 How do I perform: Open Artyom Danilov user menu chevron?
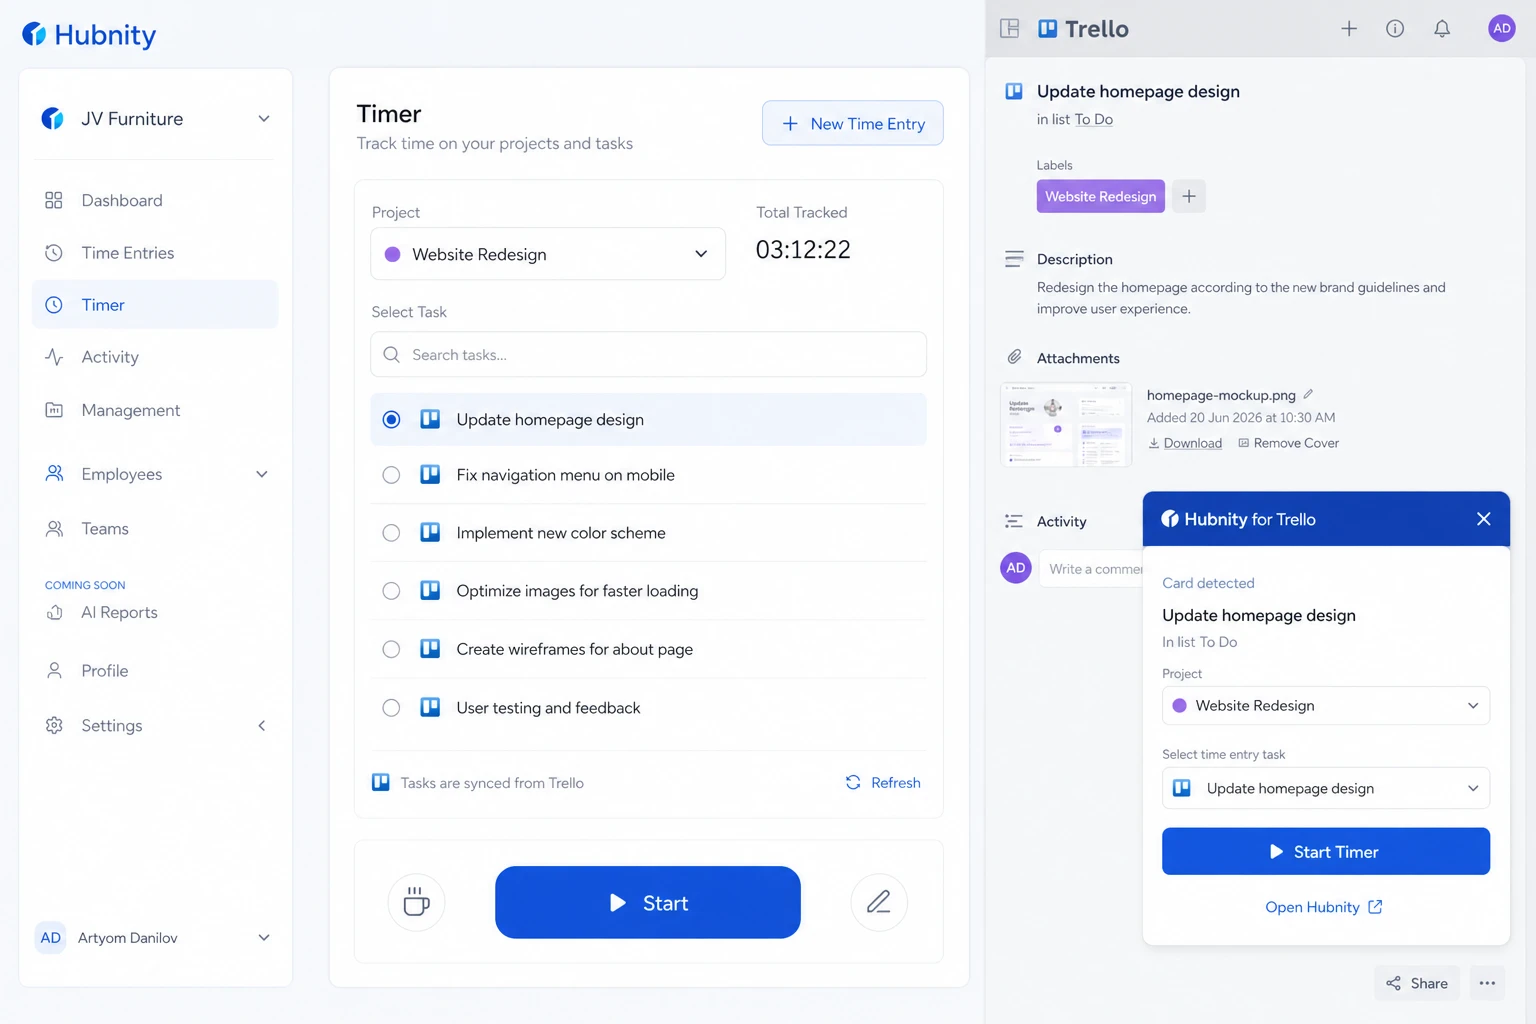tap(264, 938)
